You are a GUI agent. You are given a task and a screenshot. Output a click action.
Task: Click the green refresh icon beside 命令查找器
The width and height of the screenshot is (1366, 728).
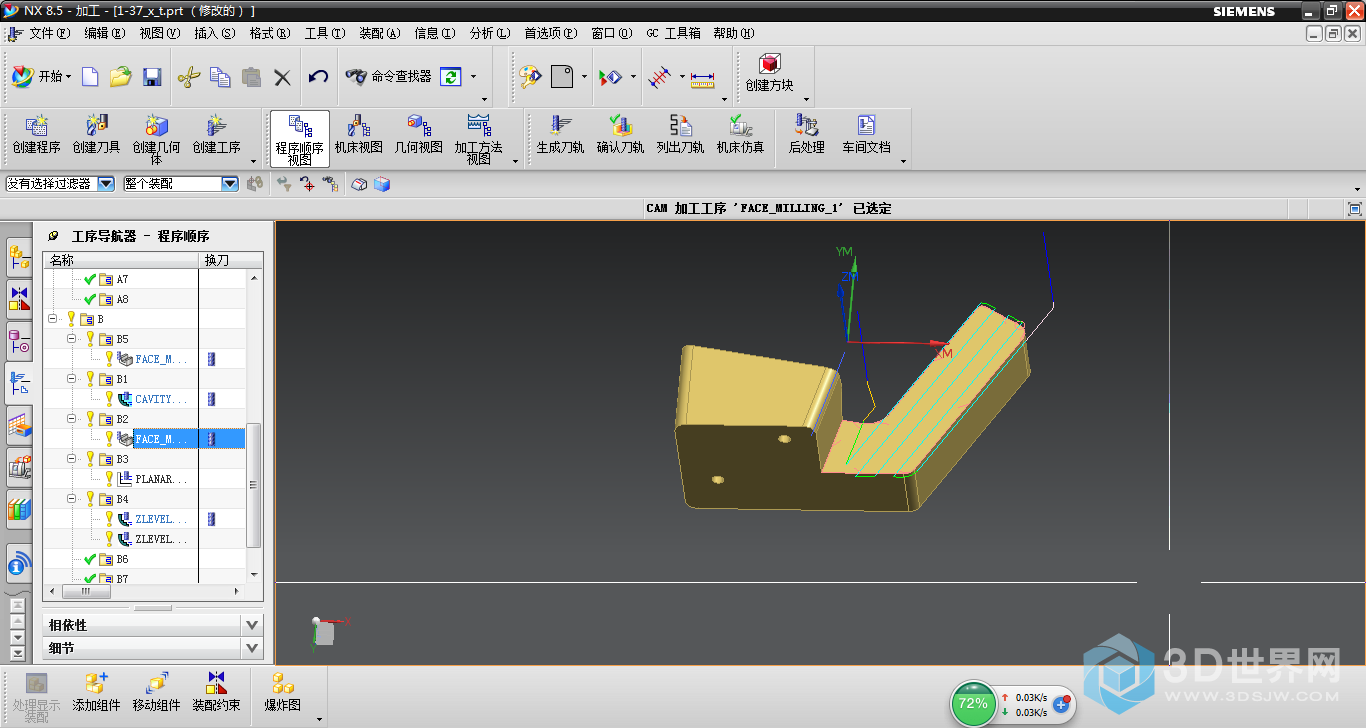click(x=451, y=77)
